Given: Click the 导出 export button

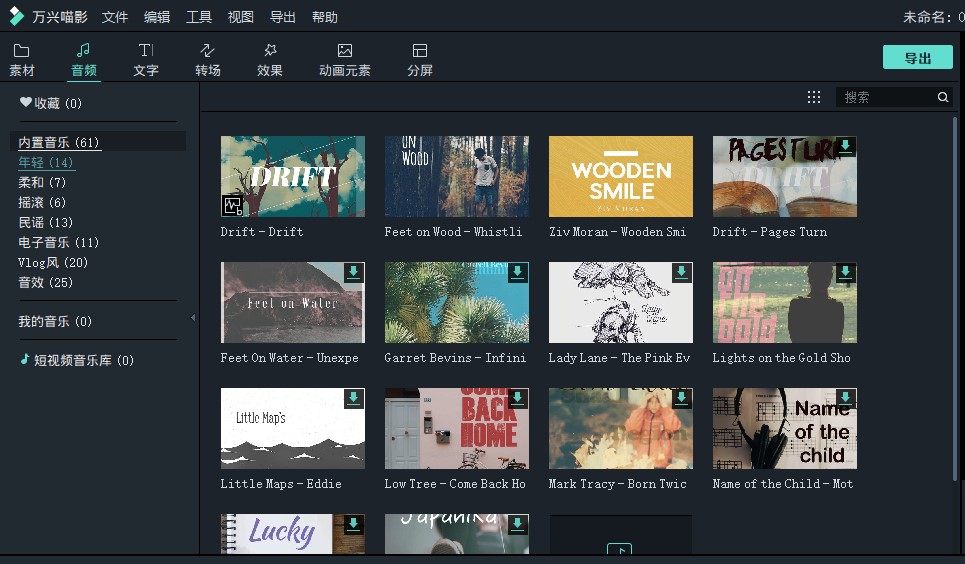Looking at the screenshot, I should [x=917, y=58].
